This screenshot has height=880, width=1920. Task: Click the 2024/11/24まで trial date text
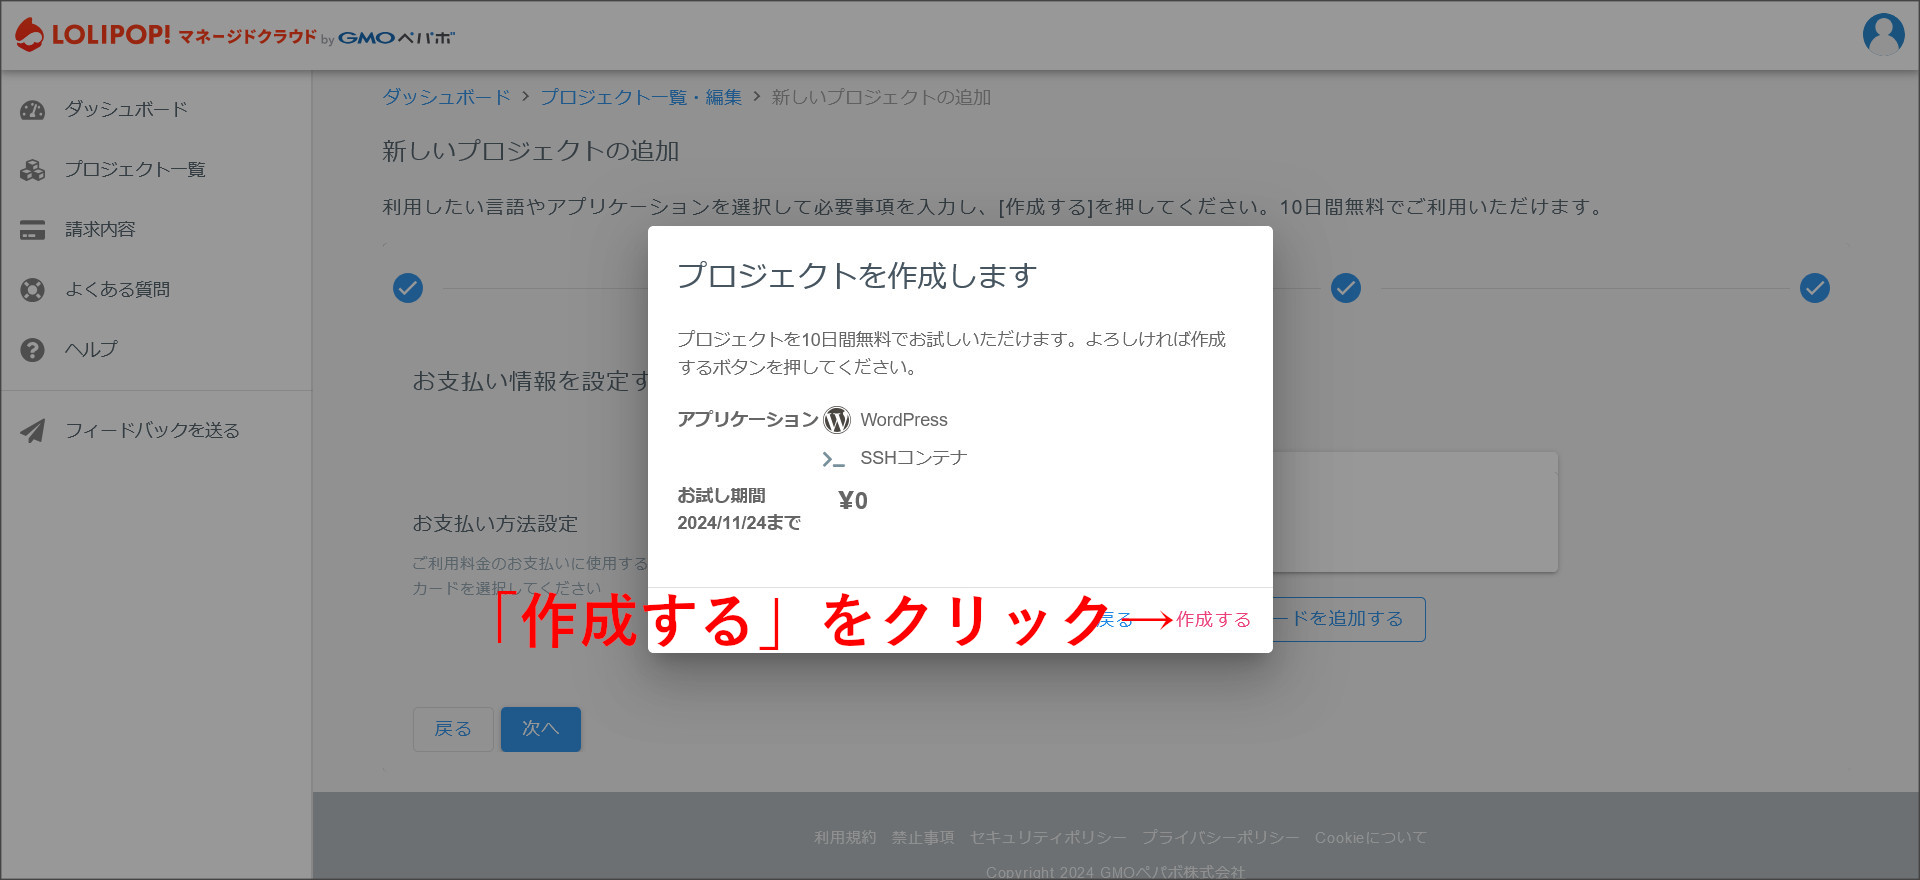[x=739, y=523]
